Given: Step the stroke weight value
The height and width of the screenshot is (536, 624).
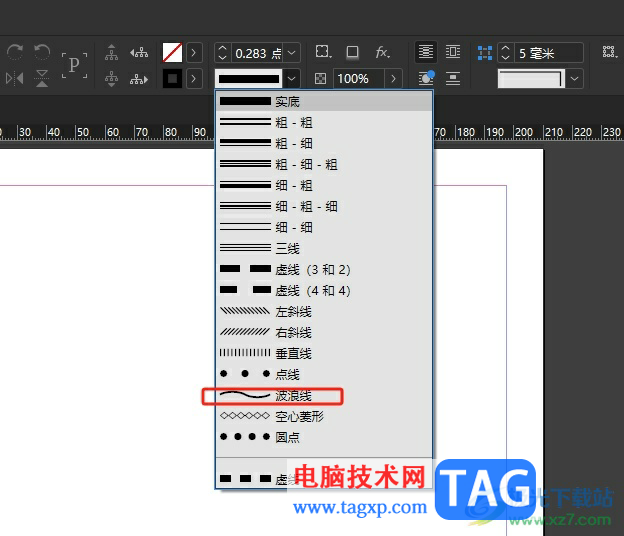Looking at the screenshot, I should pyautogui.click(x=223, y=53).
